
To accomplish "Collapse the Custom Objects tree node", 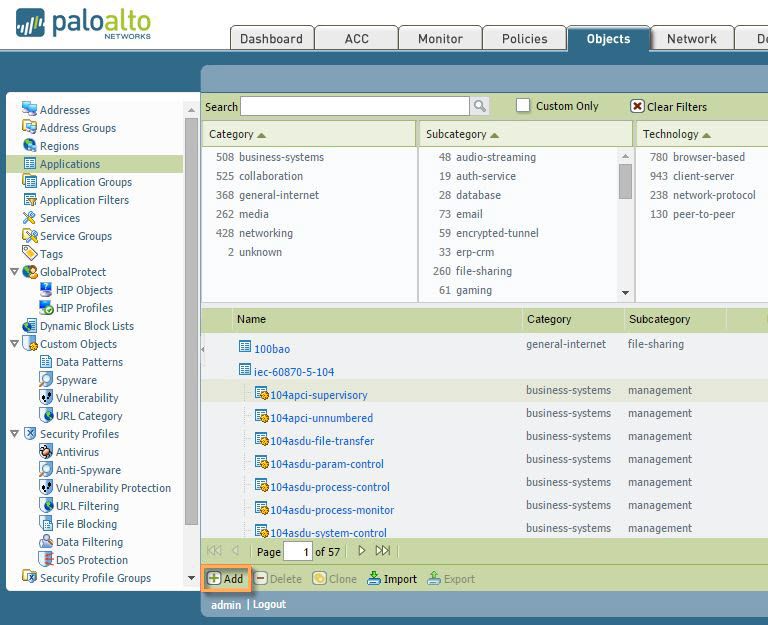I will (14, 344).
